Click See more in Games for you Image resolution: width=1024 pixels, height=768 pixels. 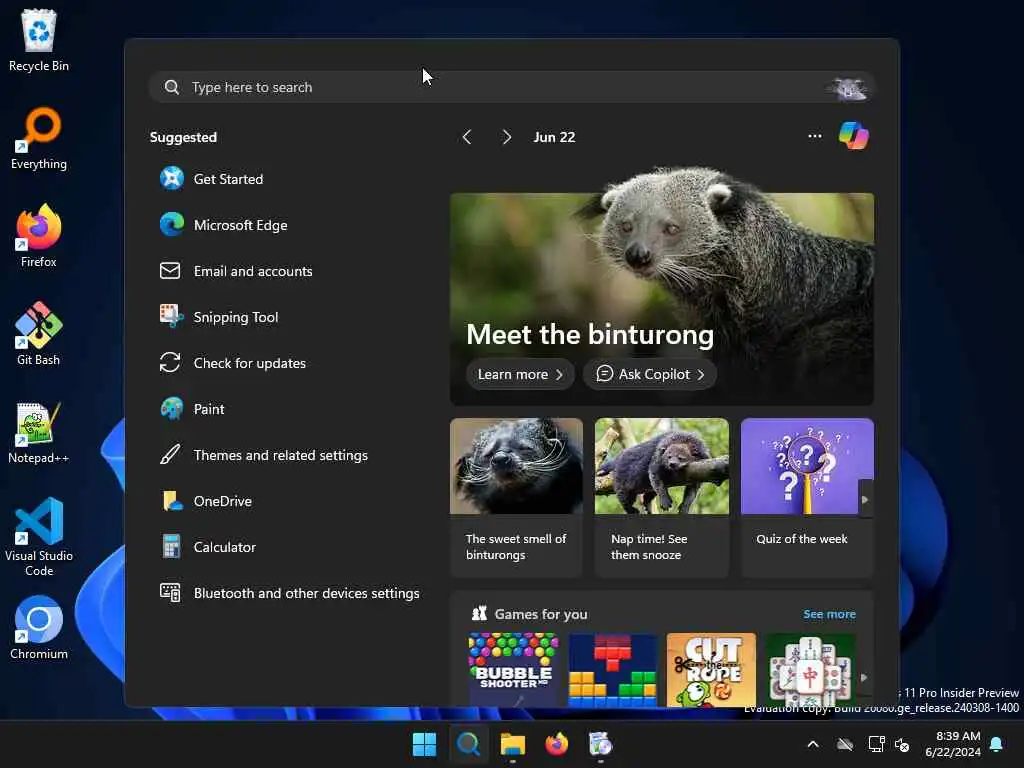point(829,614)
